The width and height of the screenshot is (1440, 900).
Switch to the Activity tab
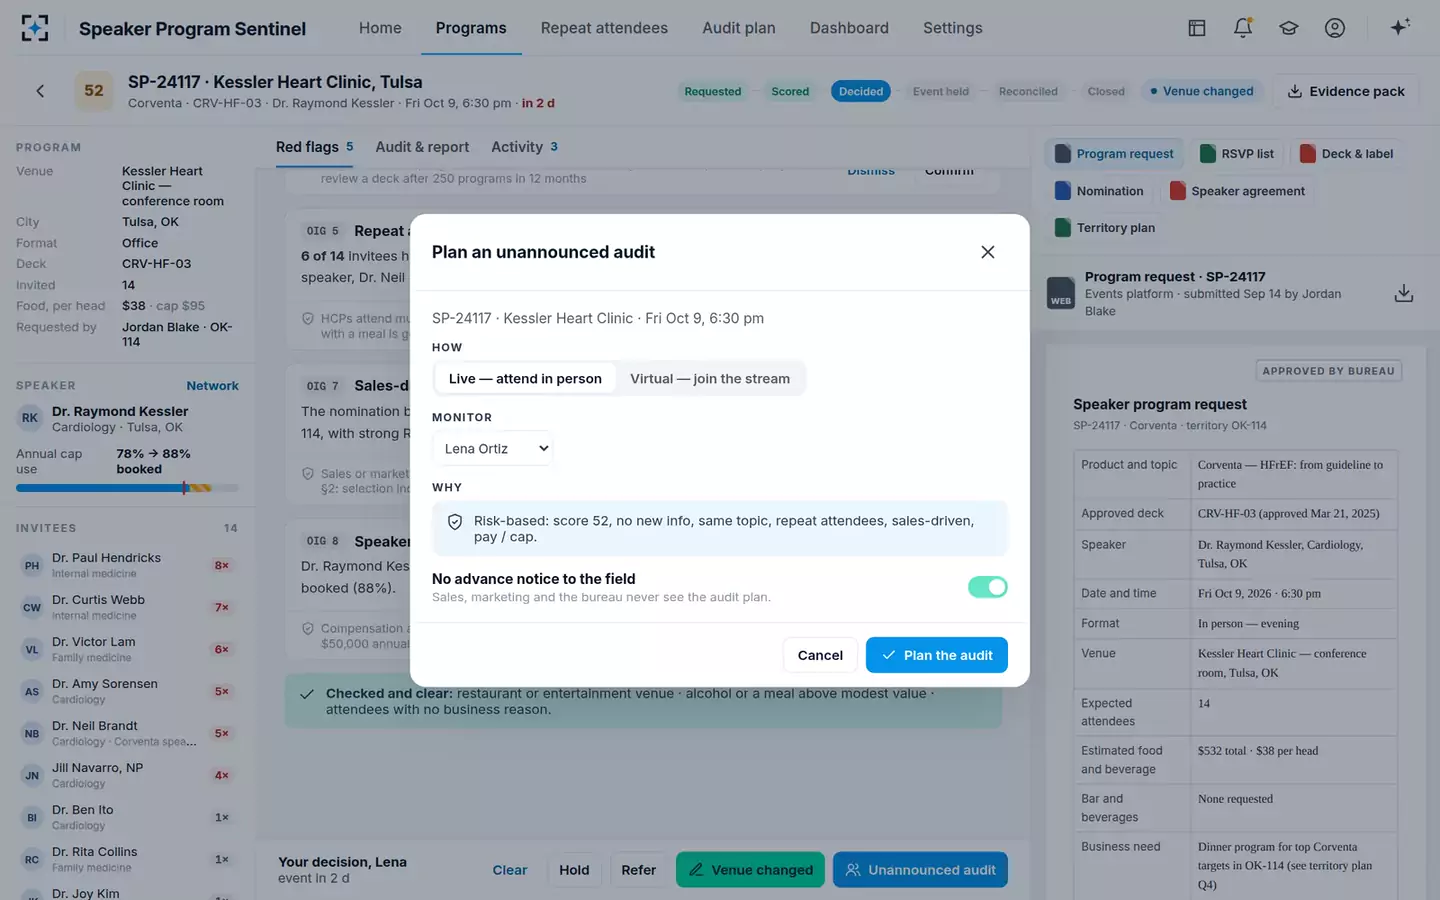click(x=524, y=147)
